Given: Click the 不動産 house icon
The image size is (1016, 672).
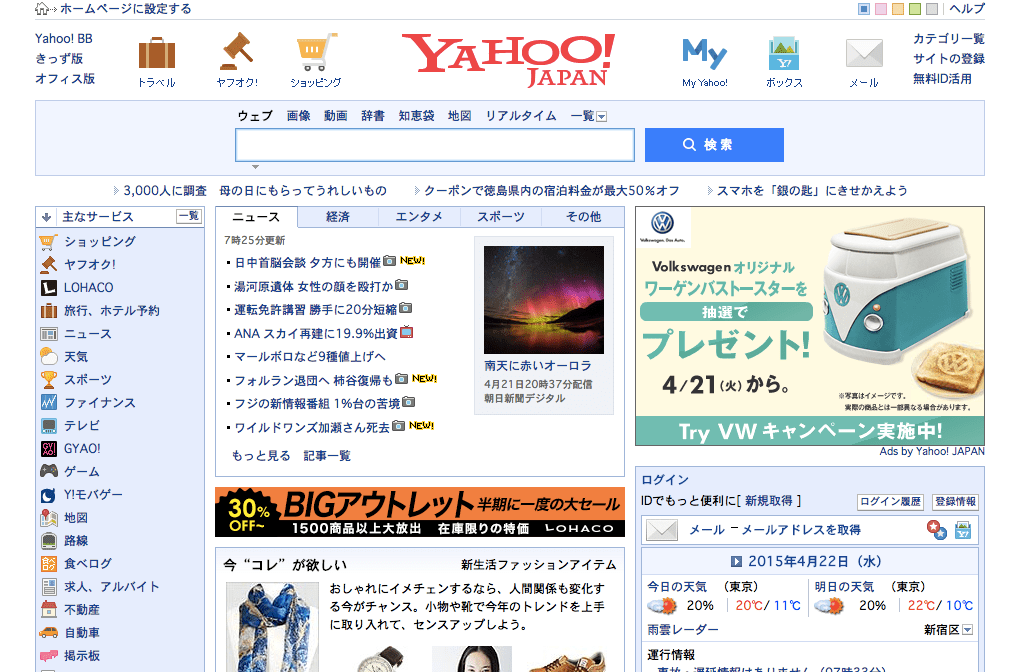Looking at the screenshot, I should [x=49, y=609].
